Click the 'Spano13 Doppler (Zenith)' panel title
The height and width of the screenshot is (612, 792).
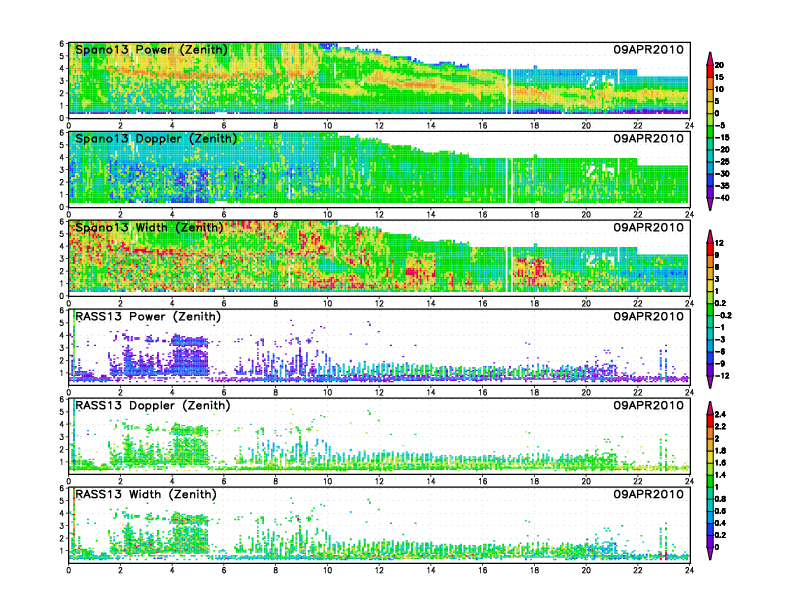tap(156, 139)
